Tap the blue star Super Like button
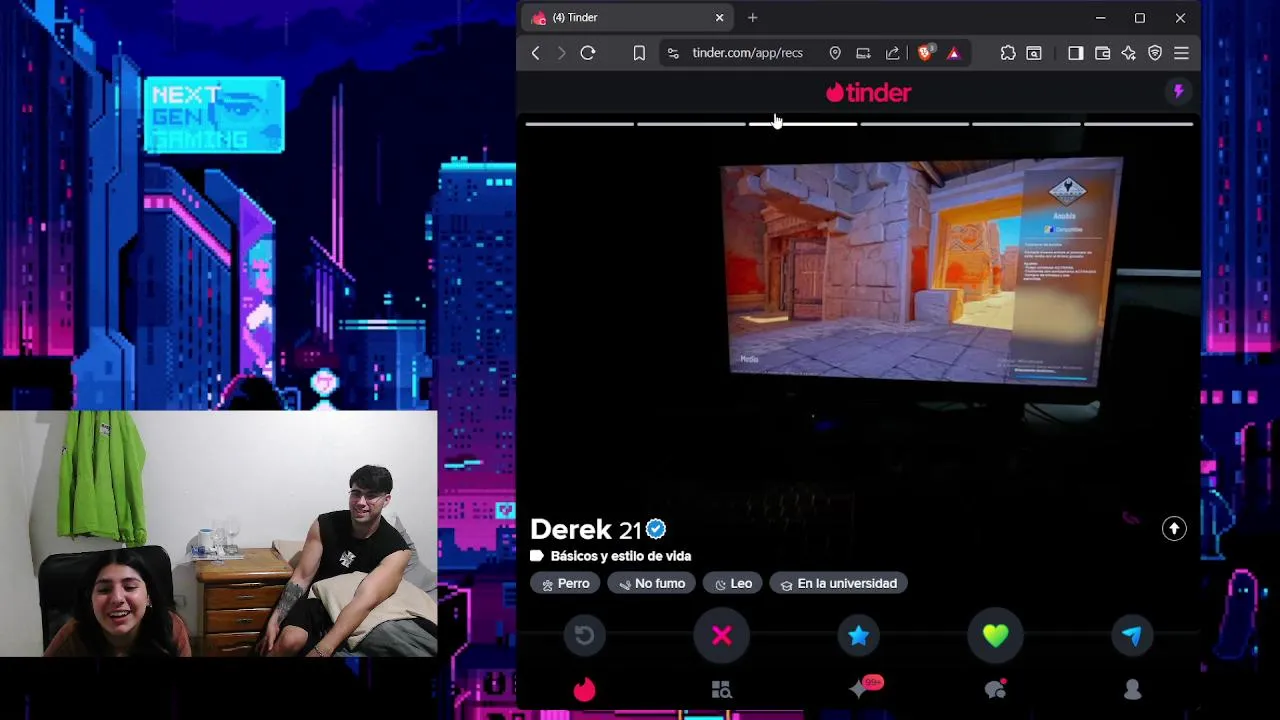Viewport: 1280px width, 720px height. coord(858,635)
